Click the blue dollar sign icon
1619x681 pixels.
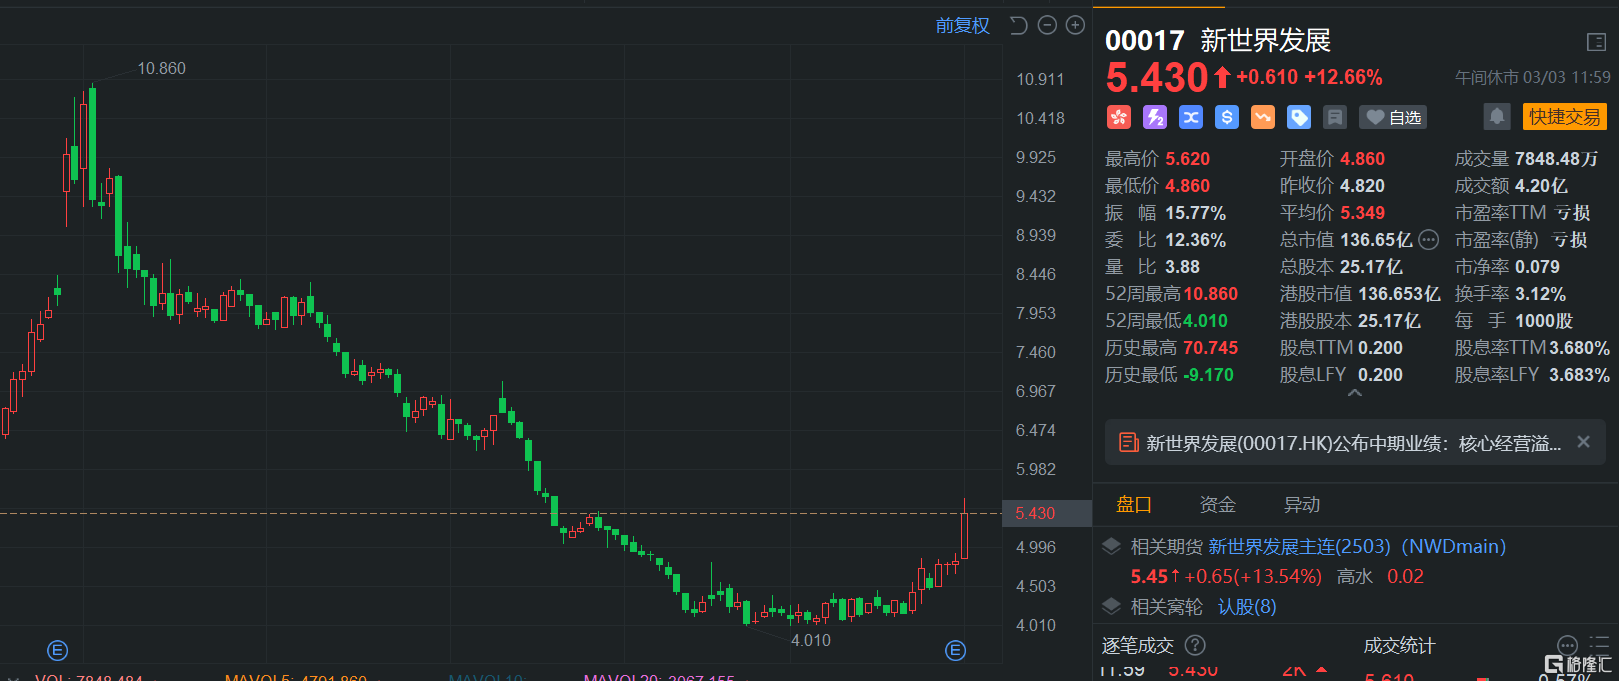coord(1227,118)
